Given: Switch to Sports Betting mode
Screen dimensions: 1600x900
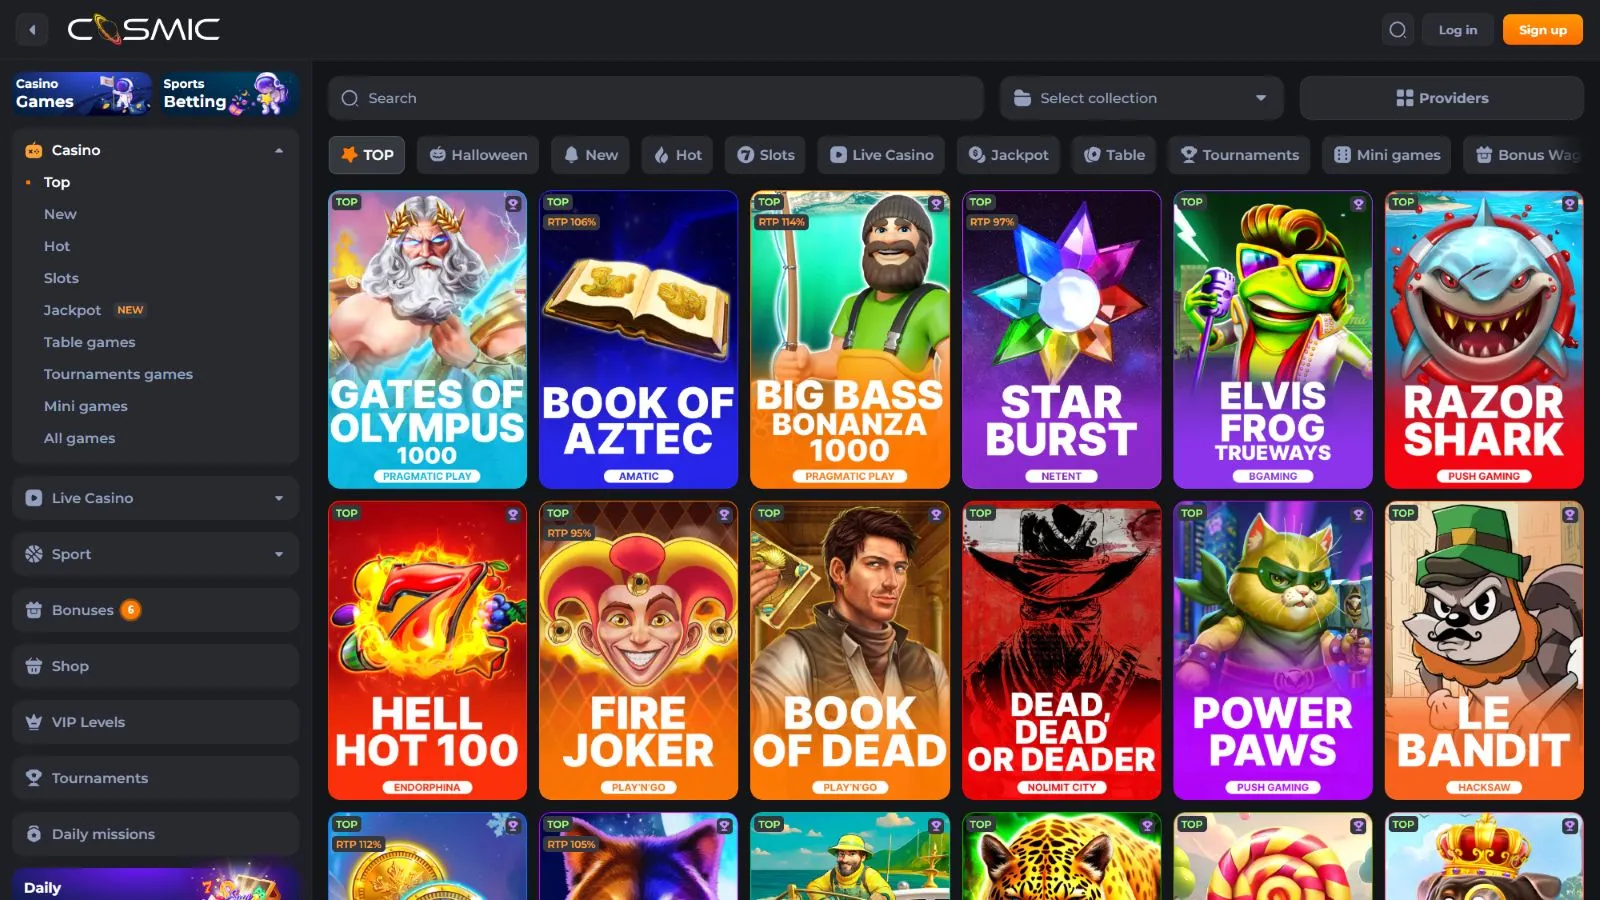Looking at the screenshot, I should tap(229, 94).
